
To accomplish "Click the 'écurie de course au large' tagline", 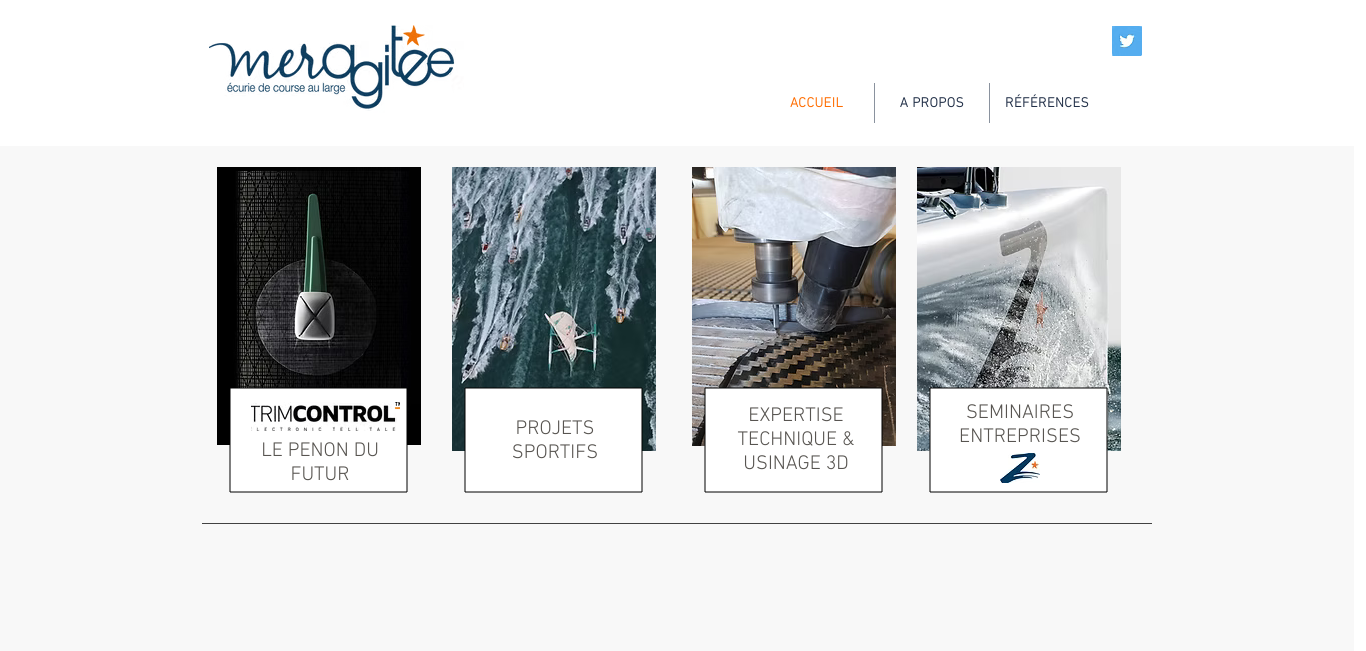I will pyautogui.click(x=286, y=88).
